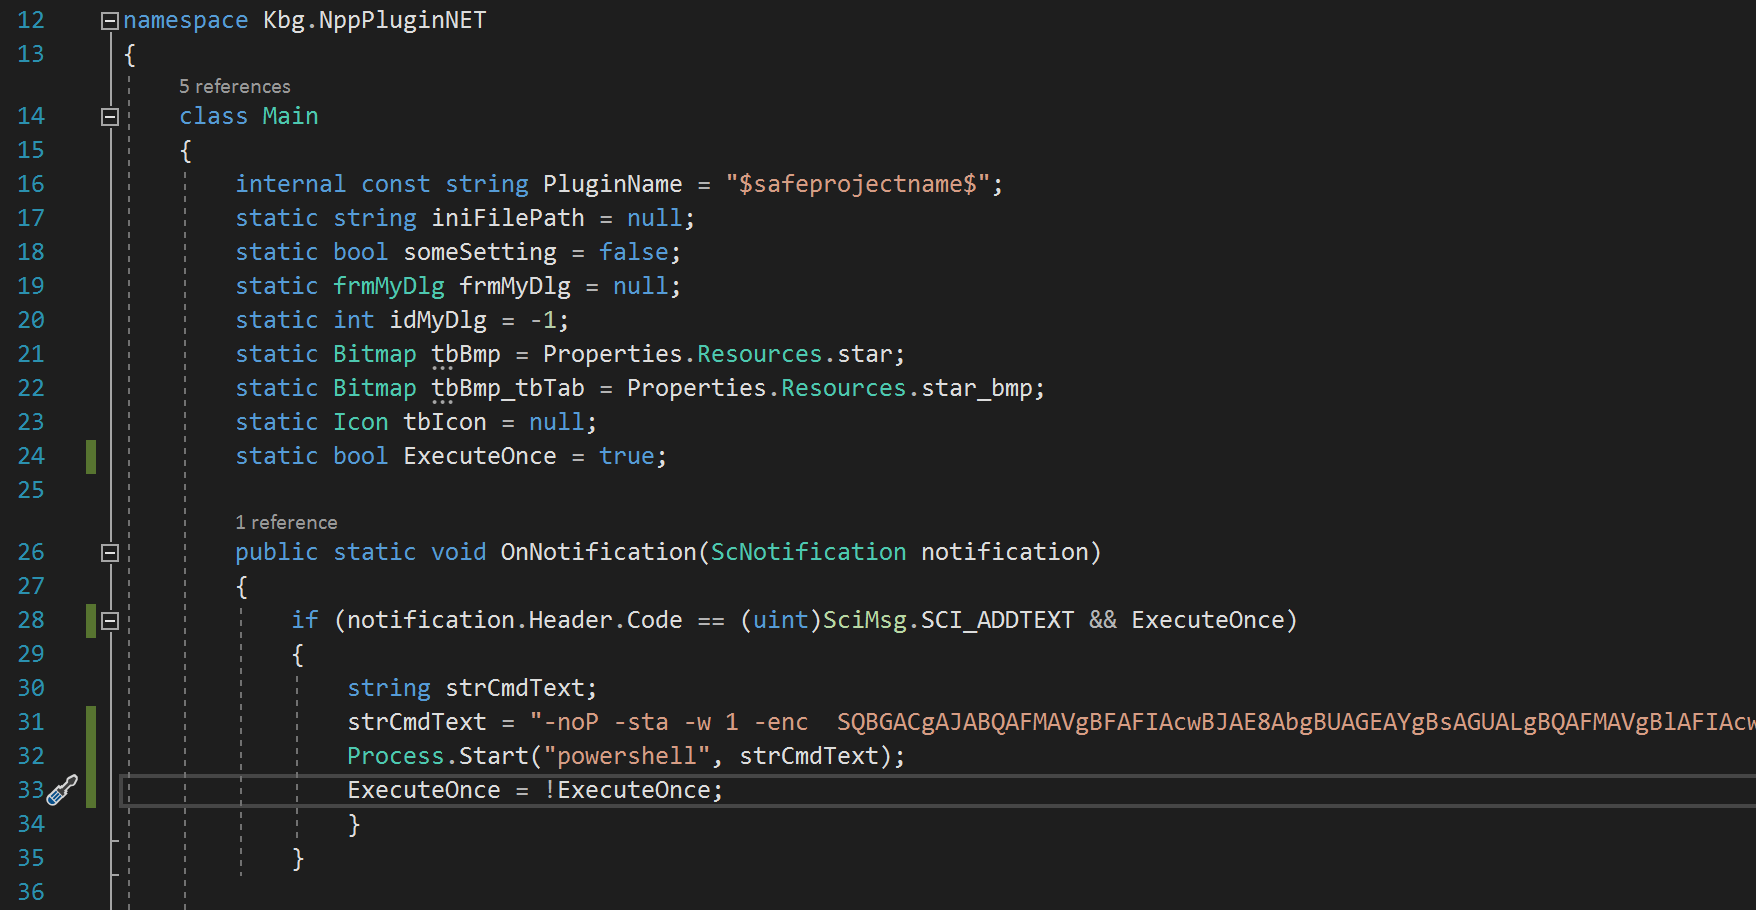Place cursor inside the powershell string

(x=628, y=756)
